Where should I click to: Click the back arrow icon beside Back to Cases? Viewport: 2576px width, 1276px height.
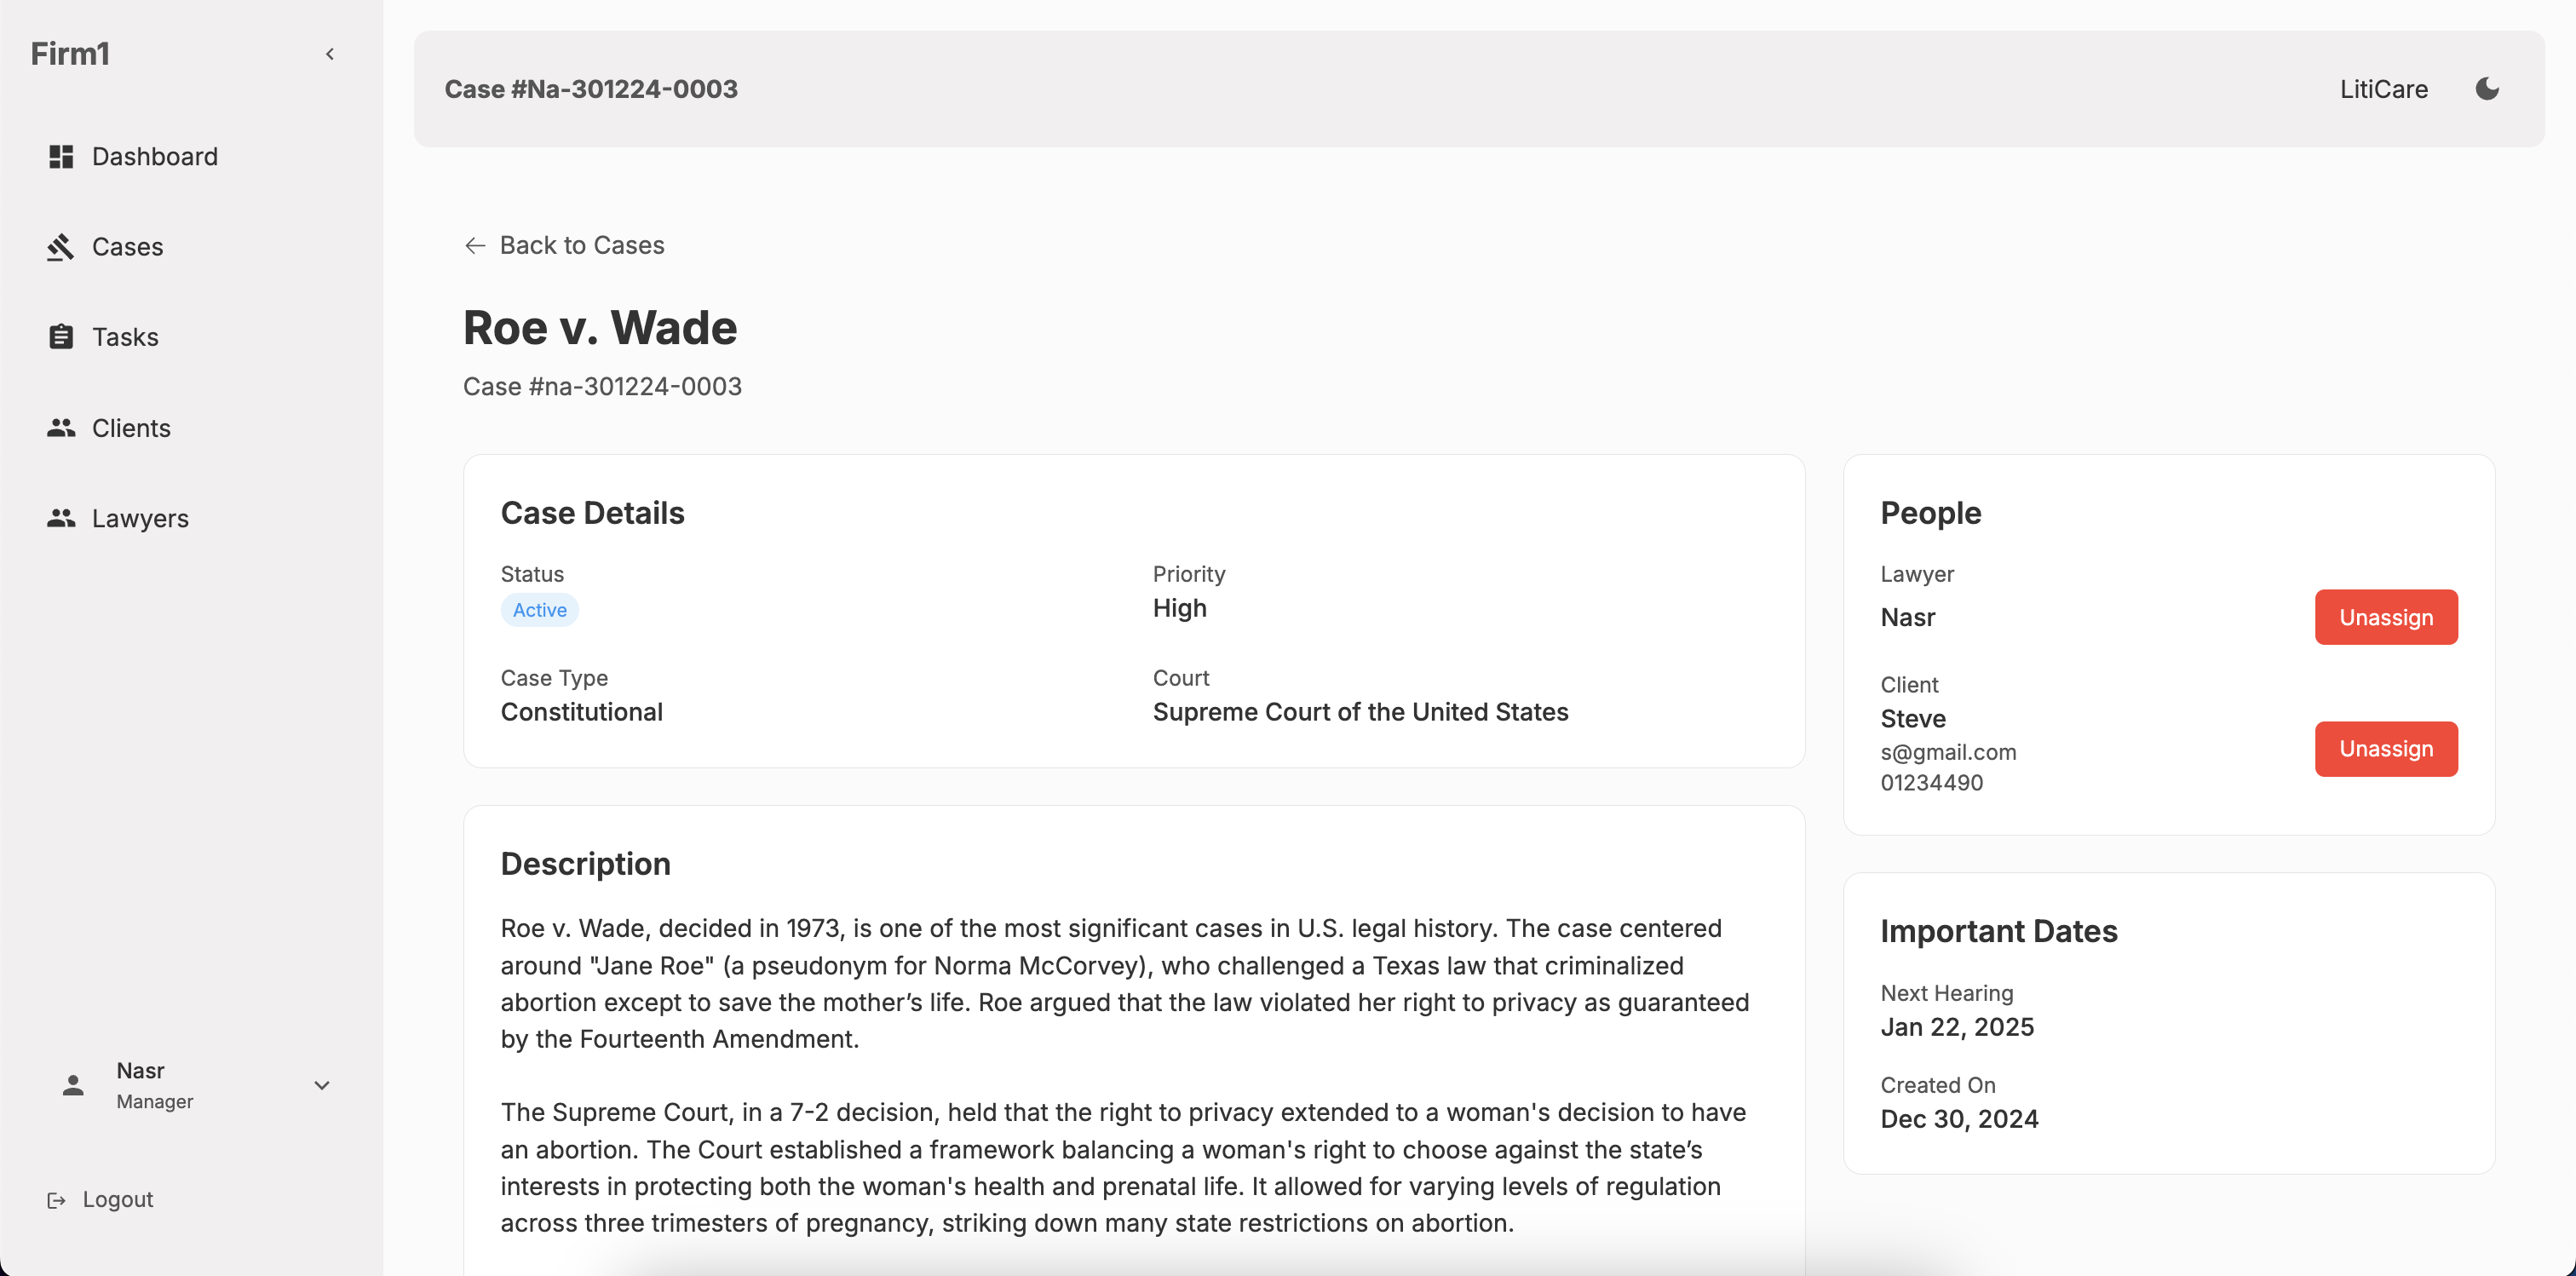click(x=475, y=245)
